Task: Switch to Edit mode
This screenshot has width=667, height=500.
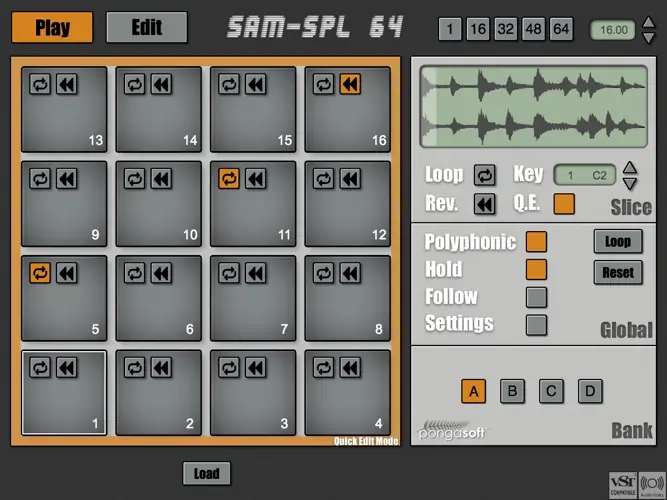Action: click(x=146, y=28)
